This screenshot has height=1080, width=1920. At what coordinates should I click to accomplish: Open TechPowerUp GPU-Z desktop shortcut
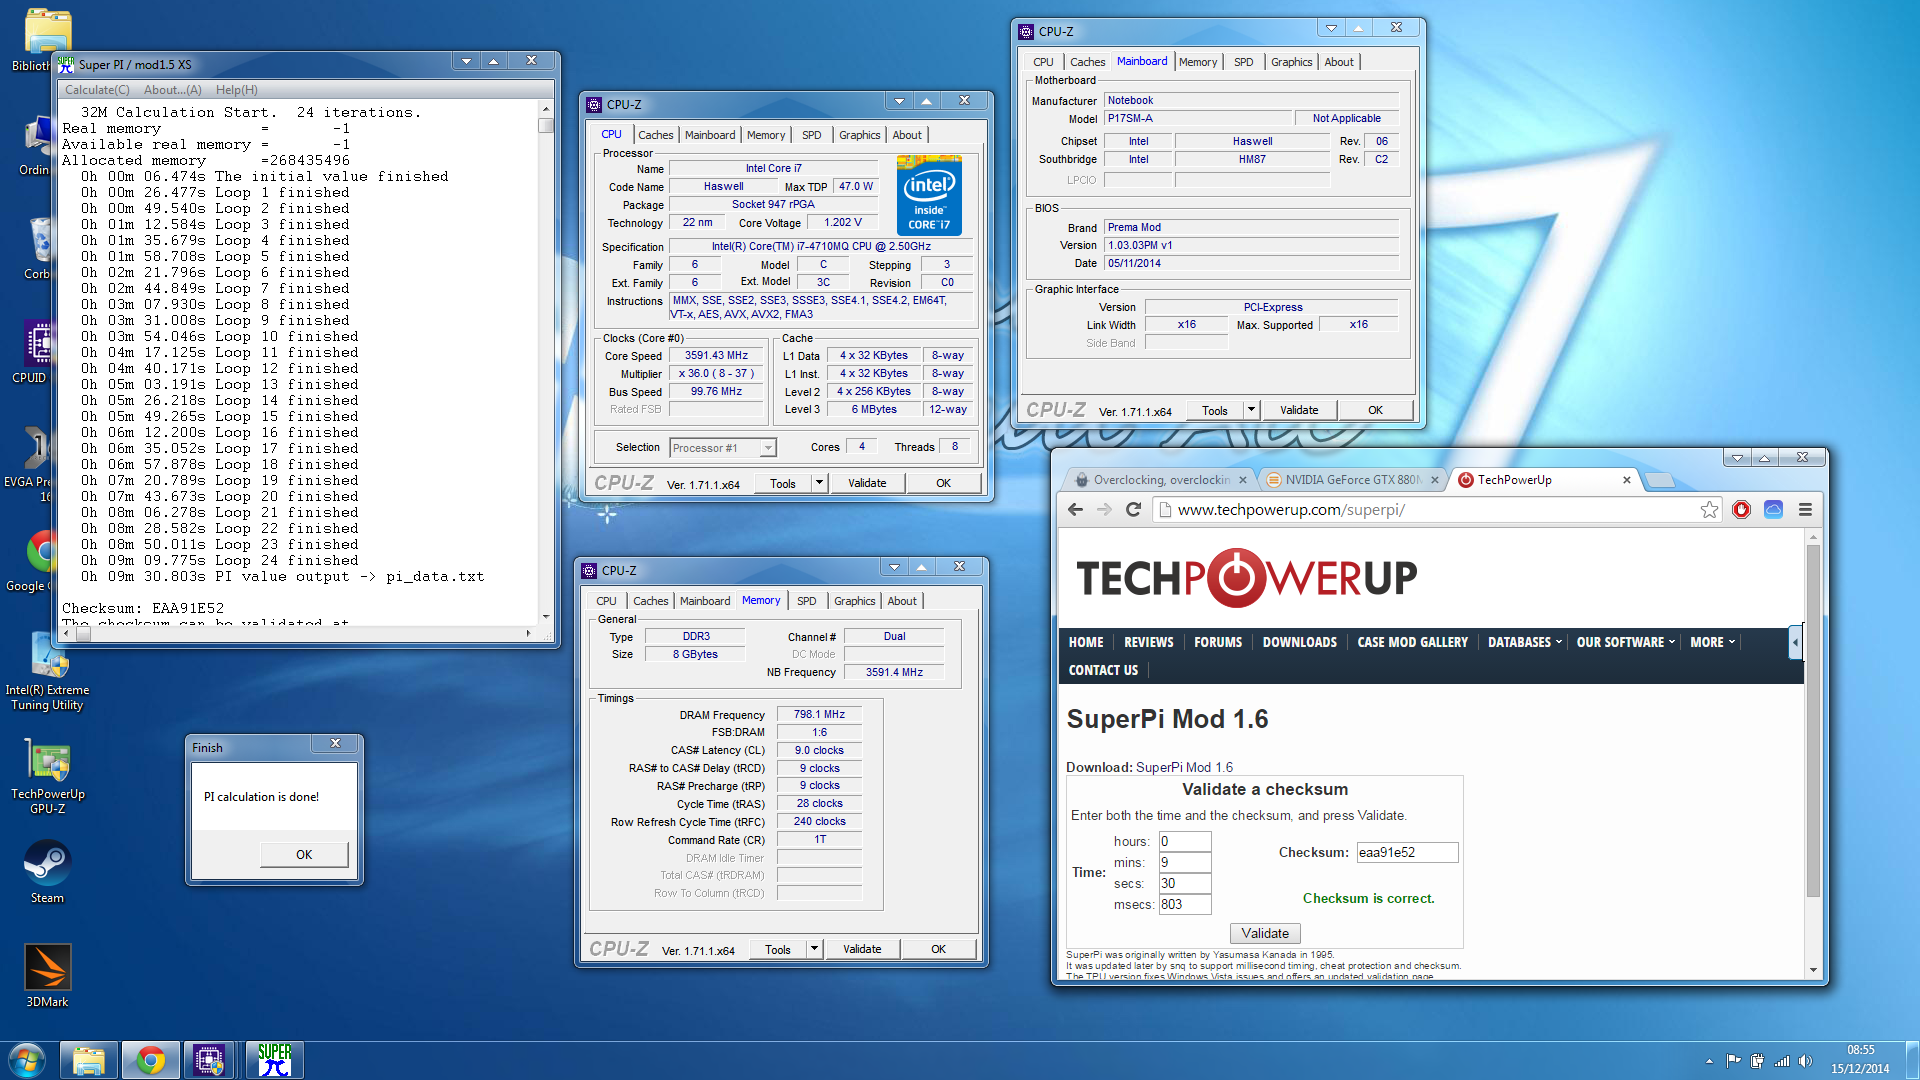click(x=47, y=775)
